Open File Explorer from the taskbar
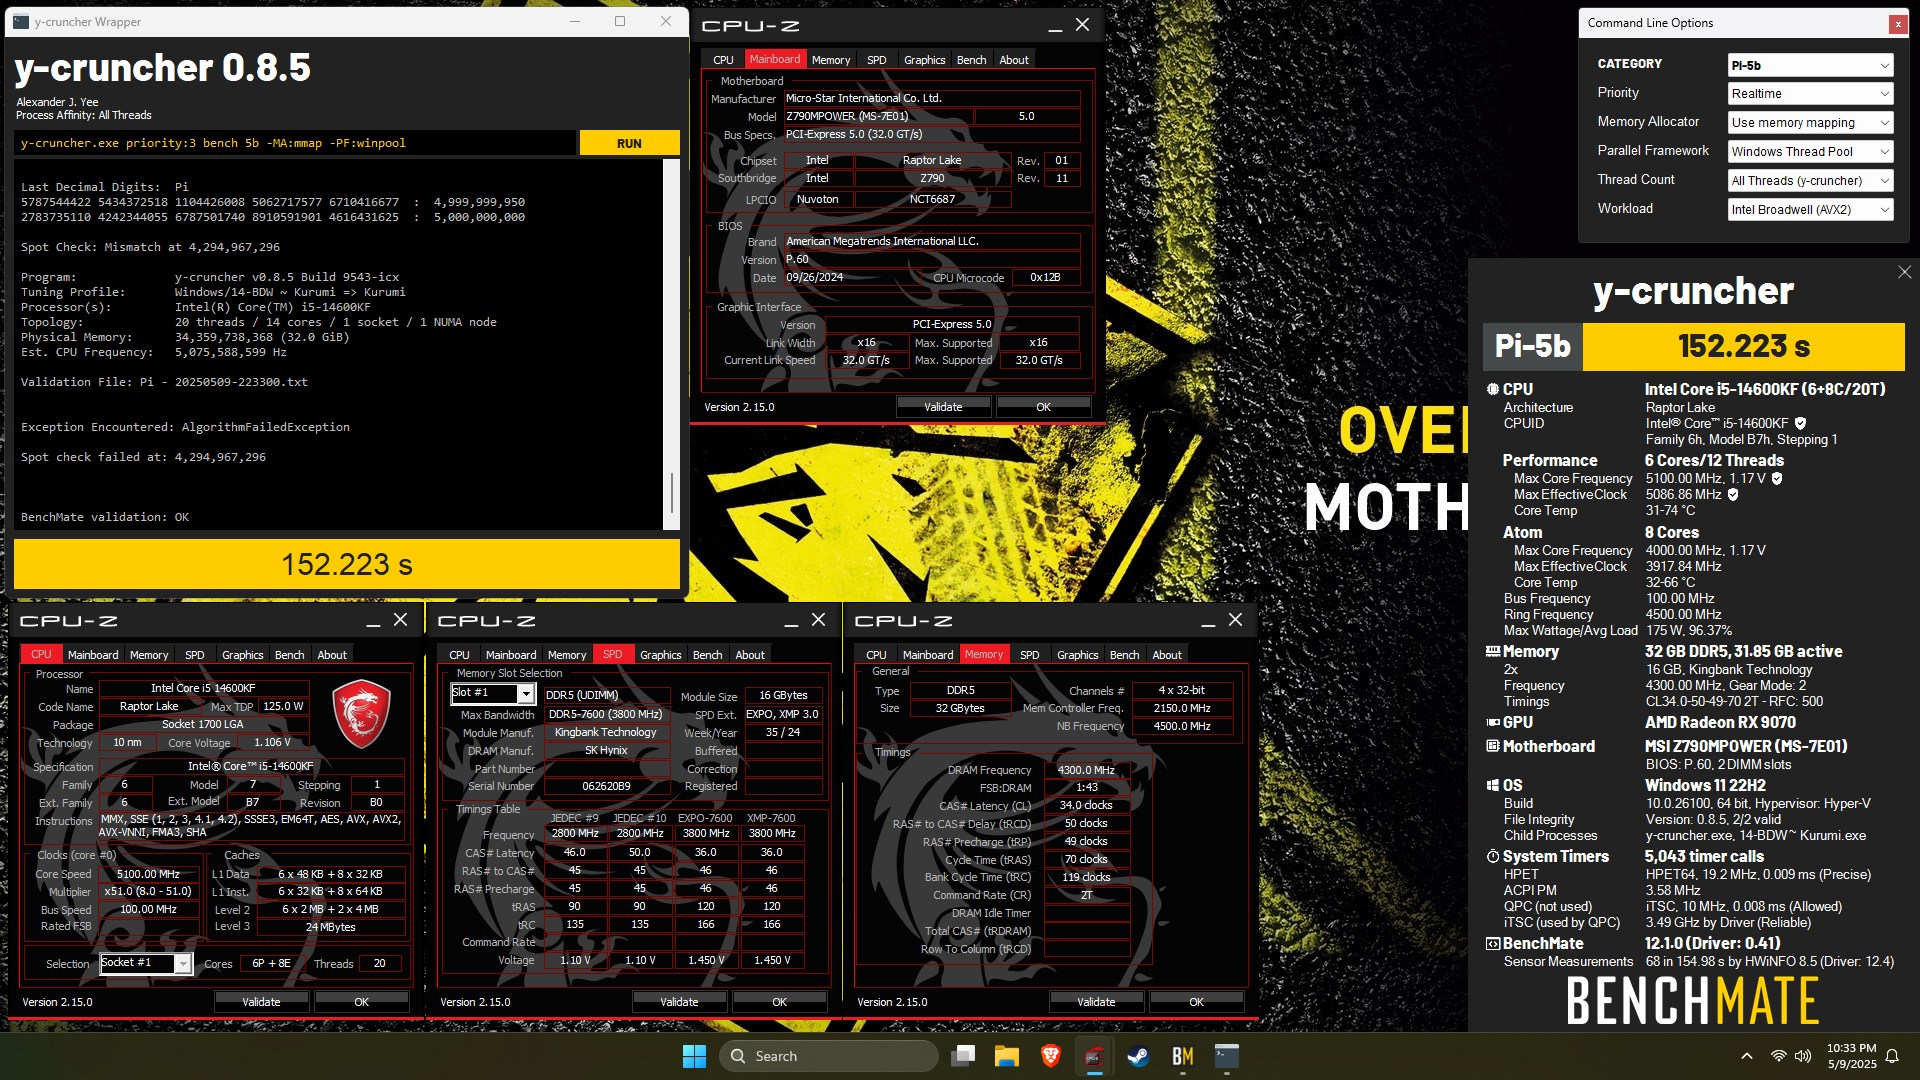The image size is (1920, 1080). [x=1007, y=1056]
